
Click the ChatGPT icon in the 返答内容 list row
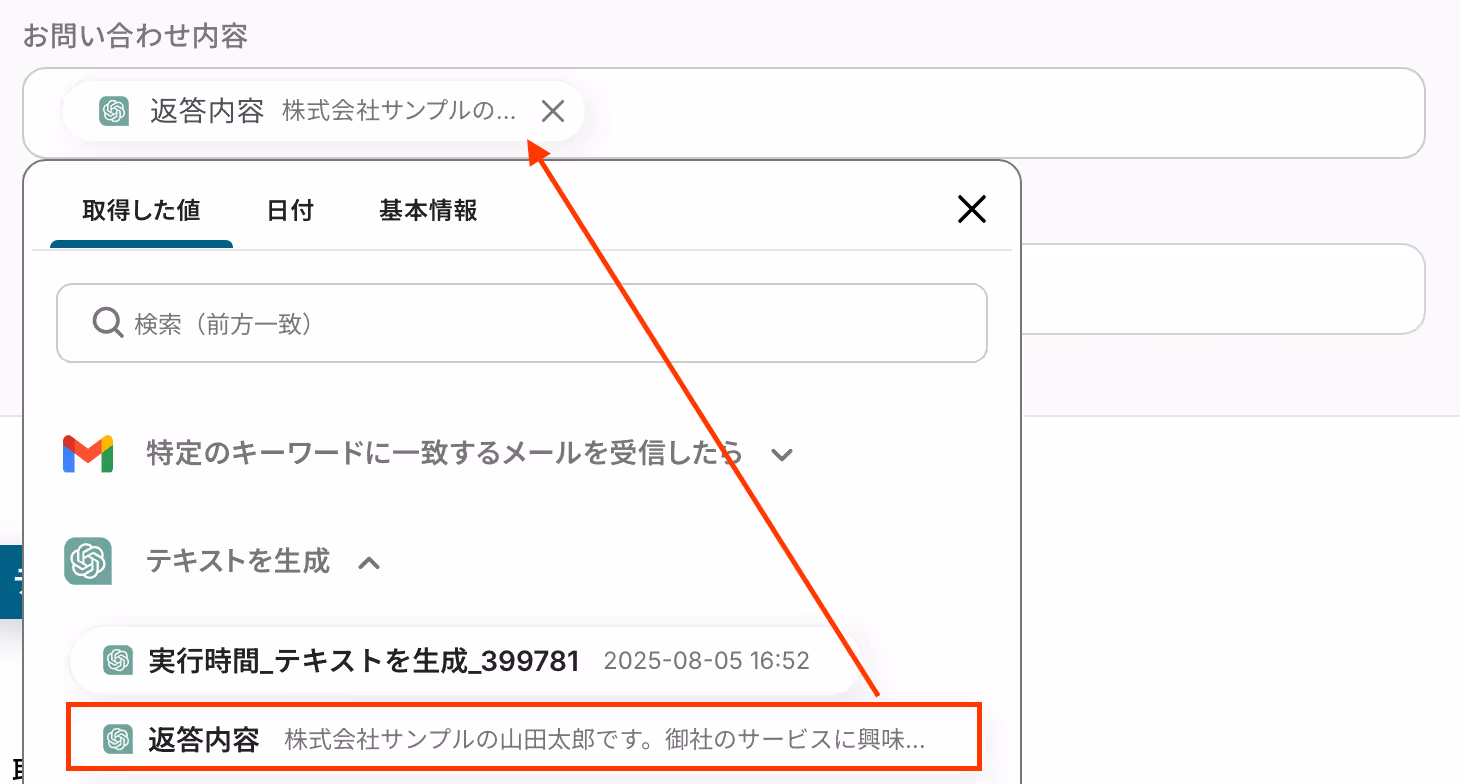click(x=118, y=740)
